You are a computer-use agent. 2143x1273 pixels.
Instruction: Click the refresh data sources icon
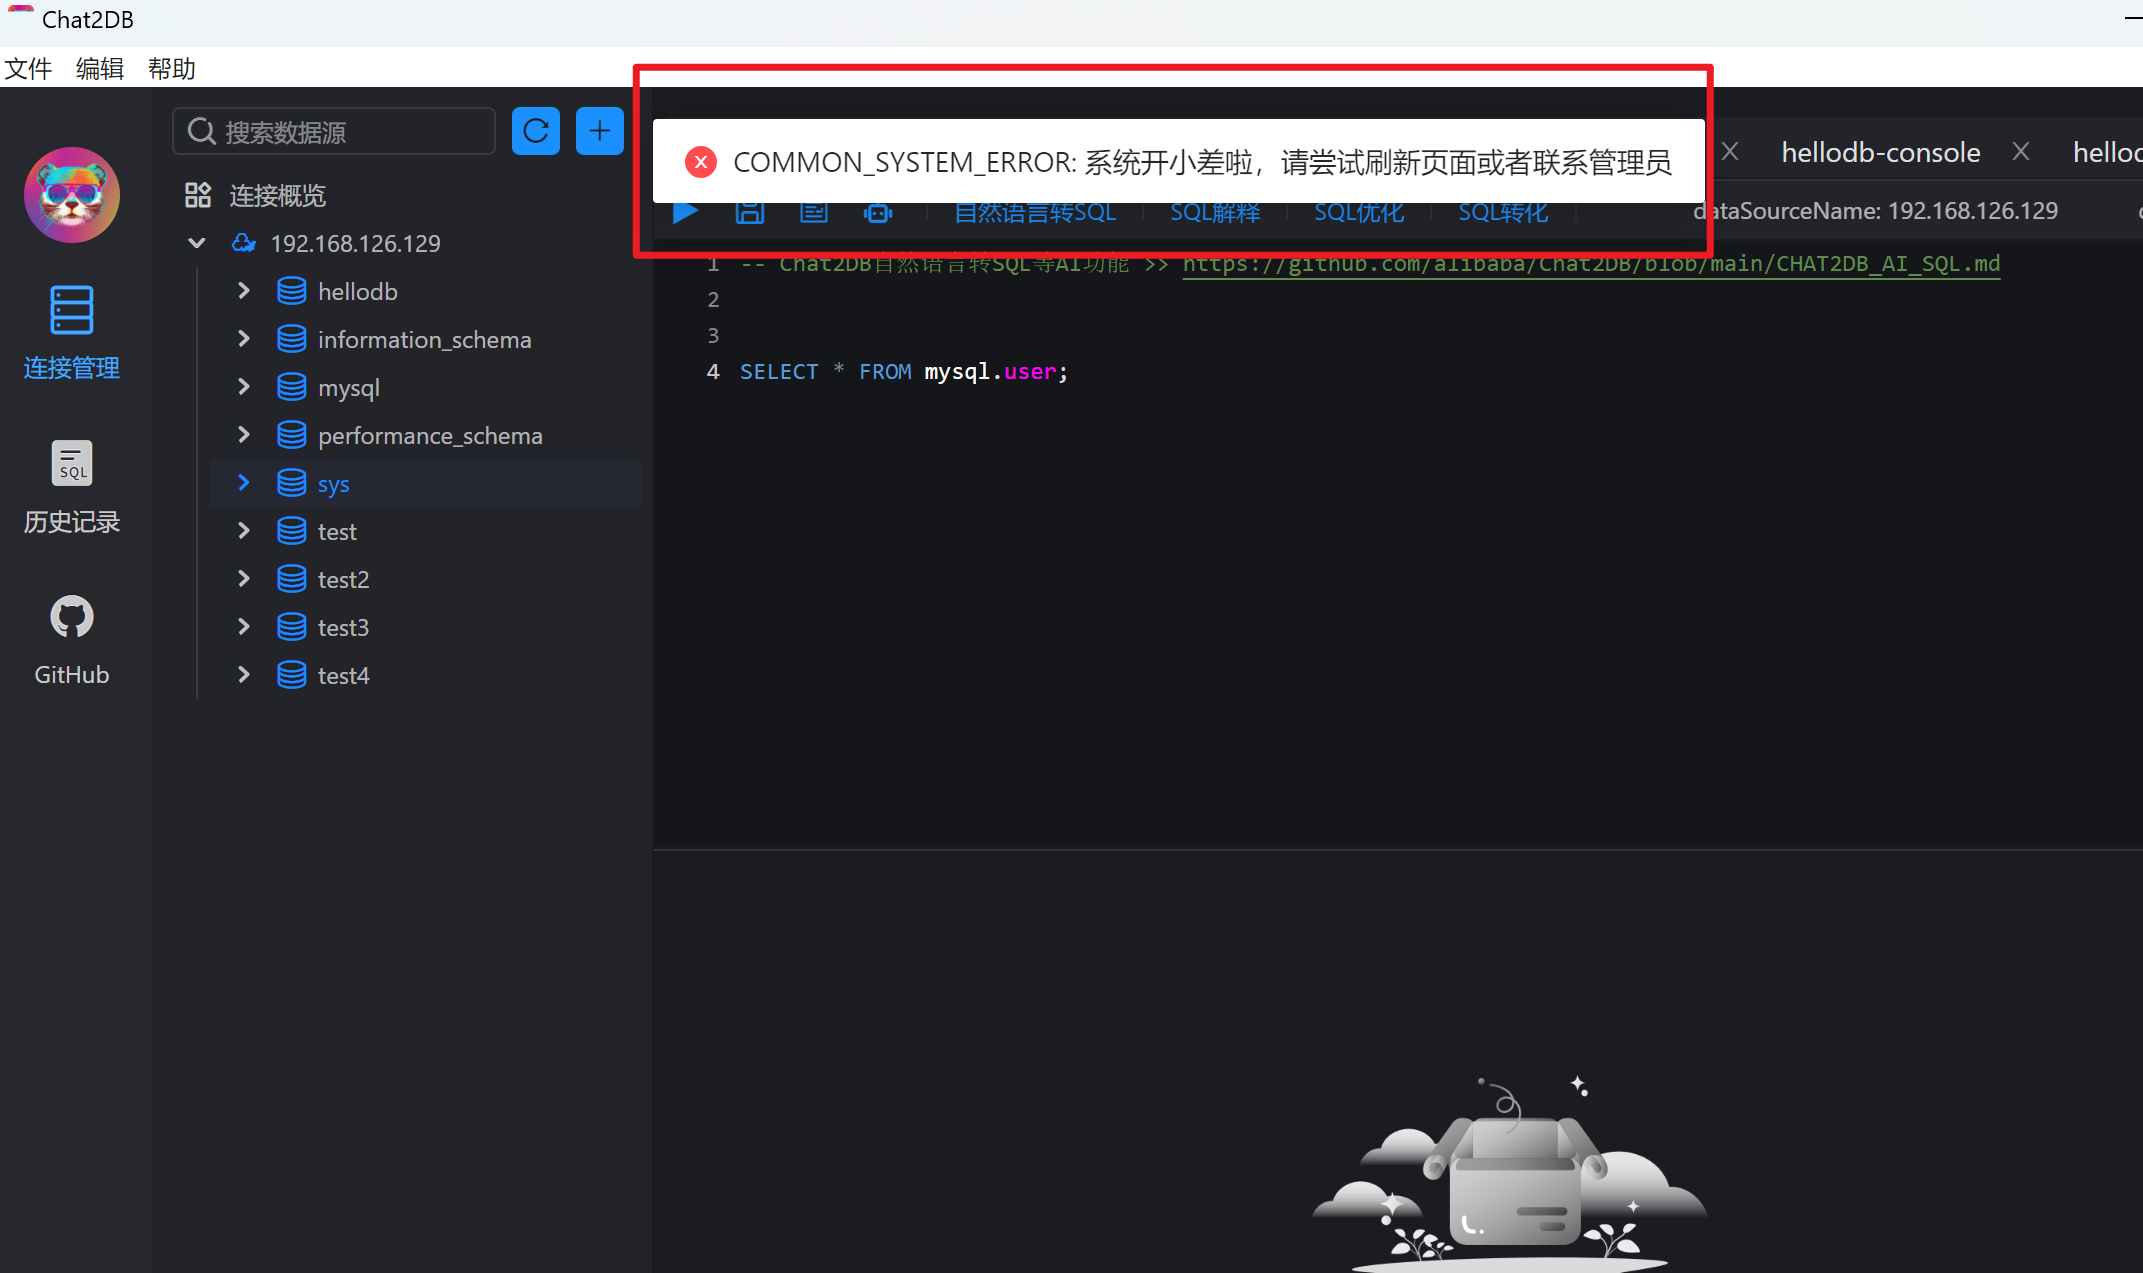[x=536, y=131]
